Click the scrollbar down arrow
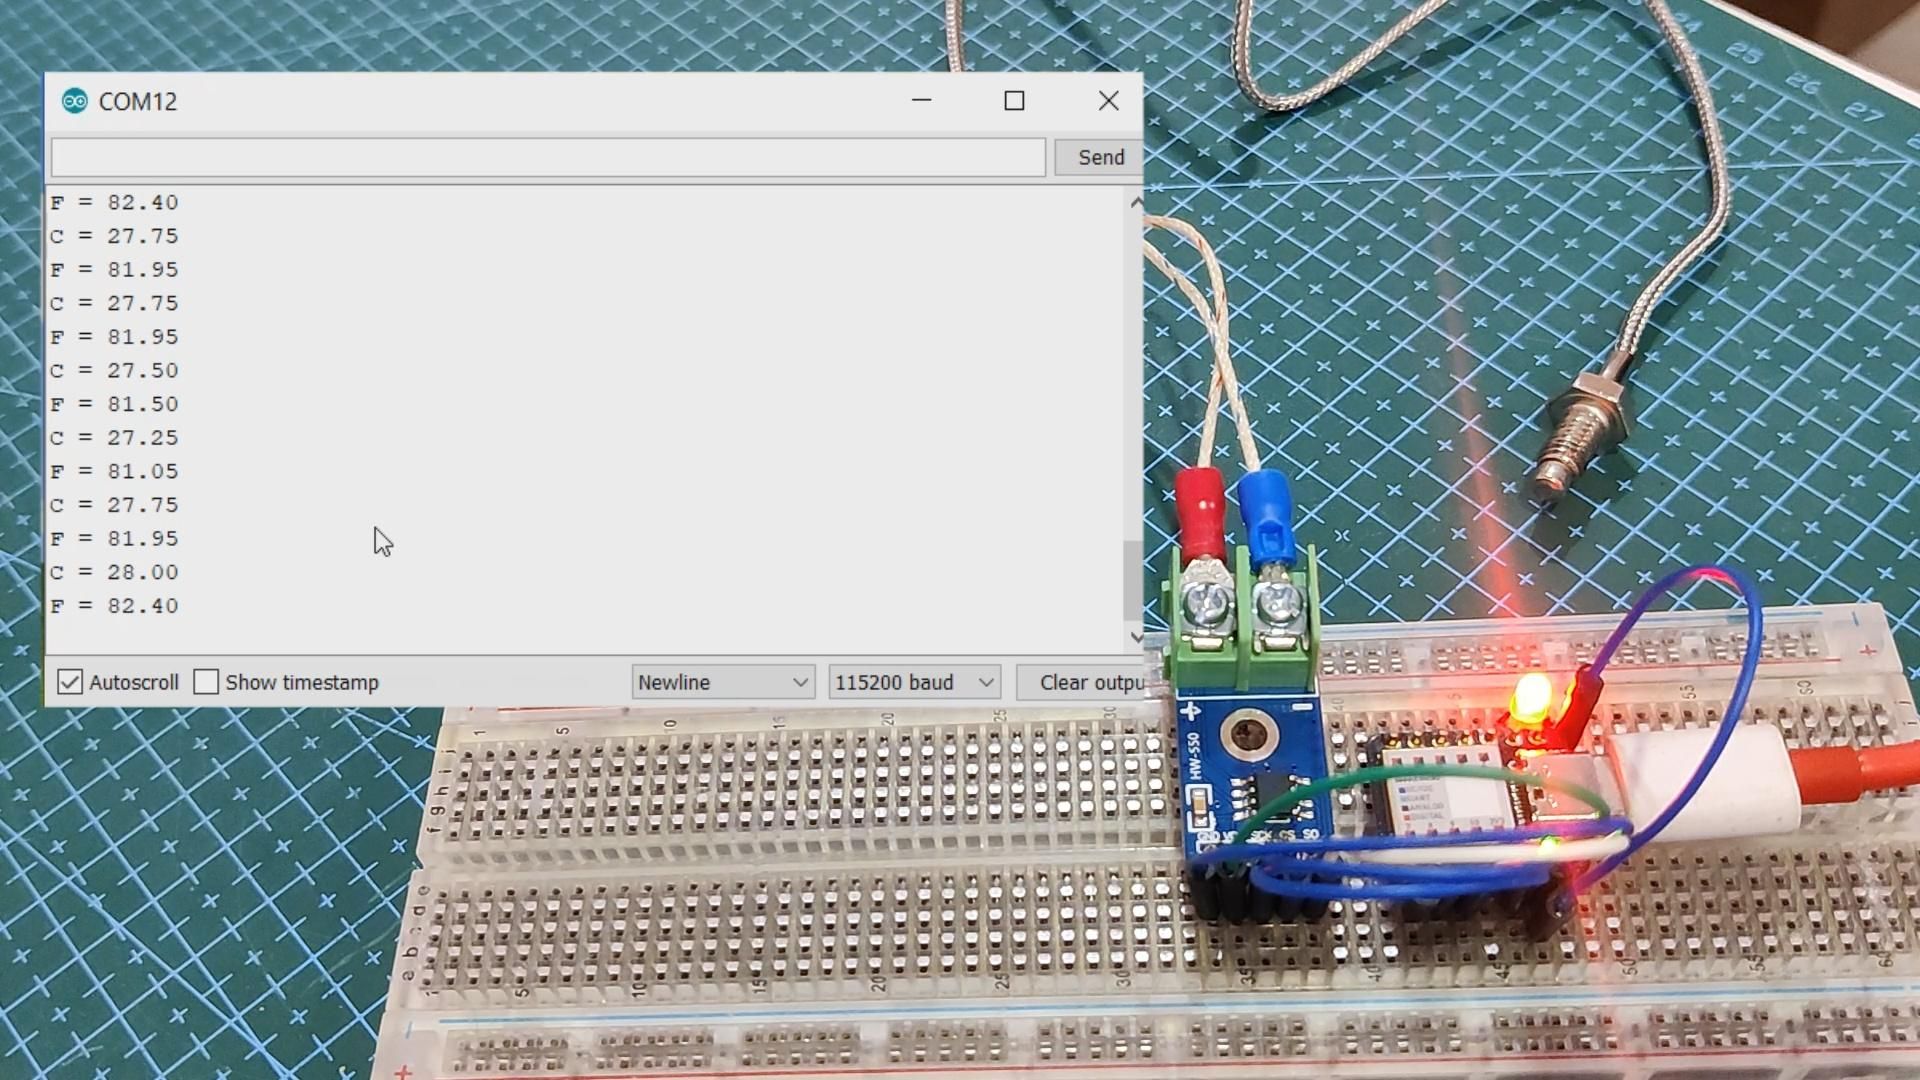The height and width of the screenshot is (1080, 1920). pos(1134,637)
